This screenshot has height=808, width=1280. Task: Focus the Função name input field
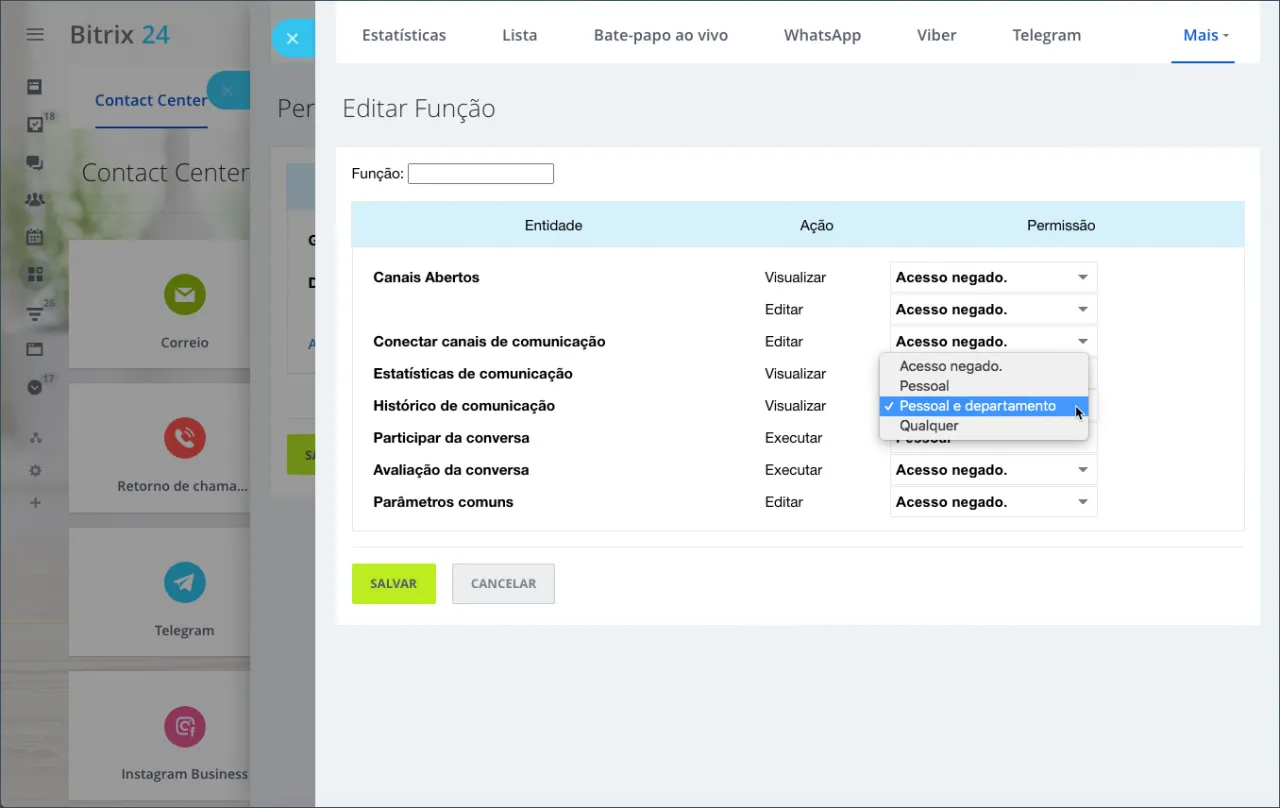click(481, 174)
